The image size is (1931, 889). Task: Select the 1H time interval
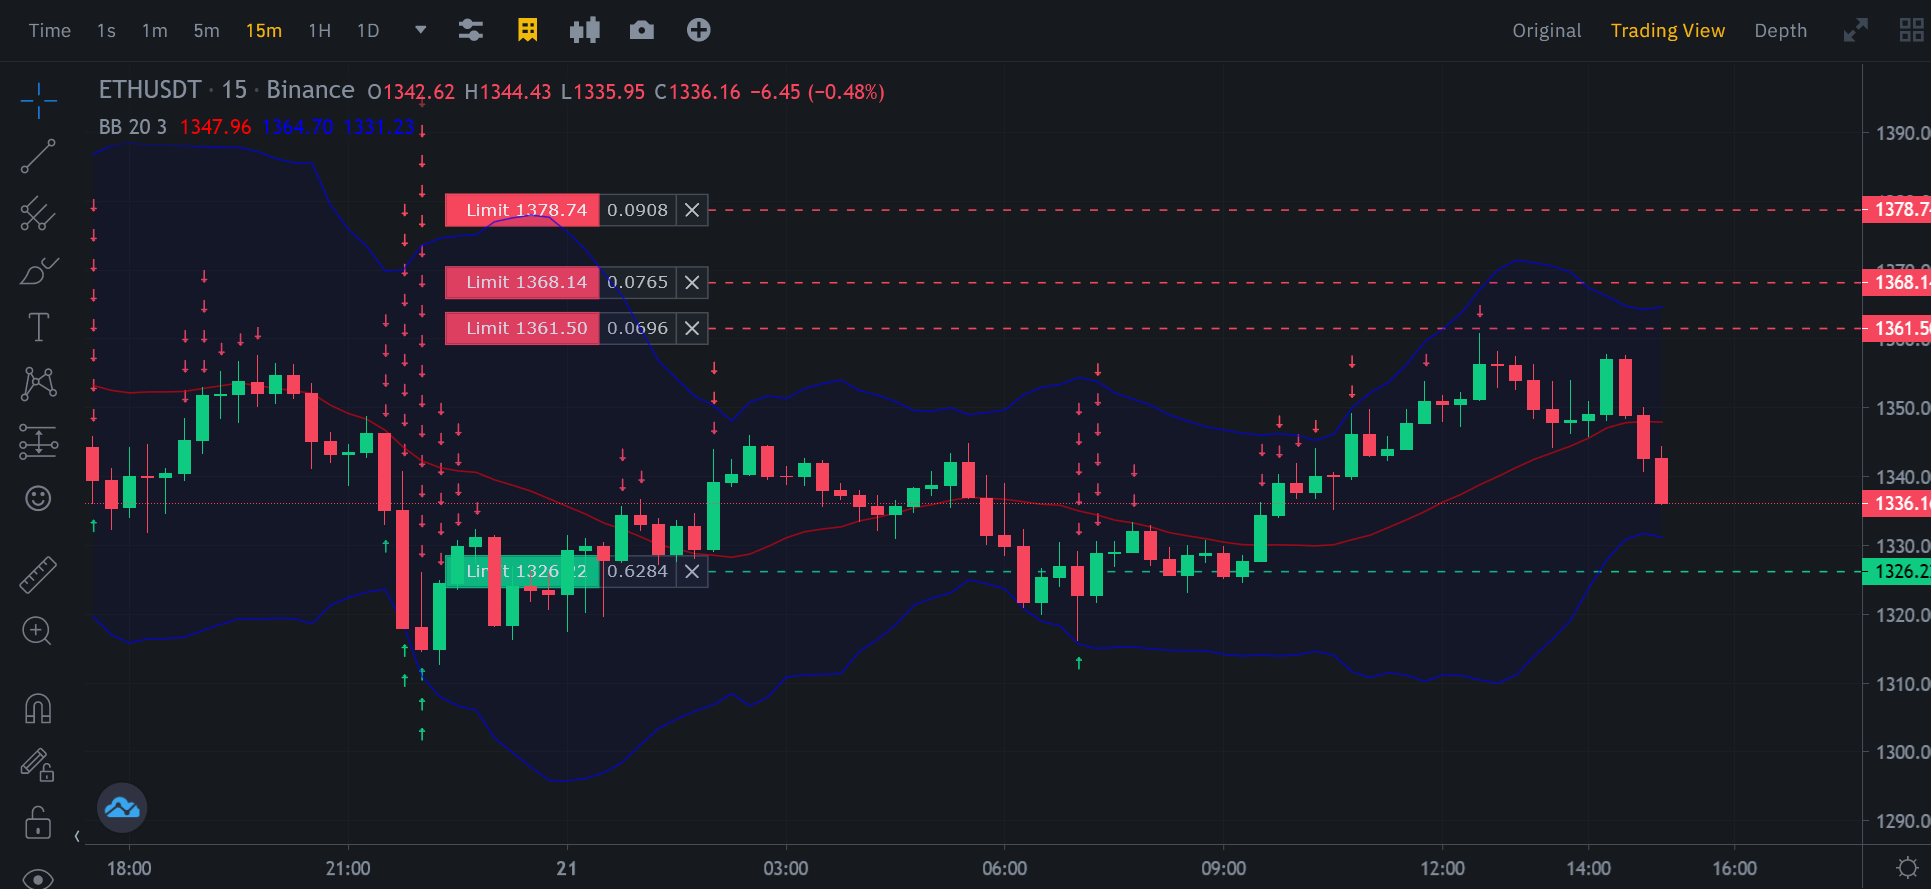tap(320, 31)
